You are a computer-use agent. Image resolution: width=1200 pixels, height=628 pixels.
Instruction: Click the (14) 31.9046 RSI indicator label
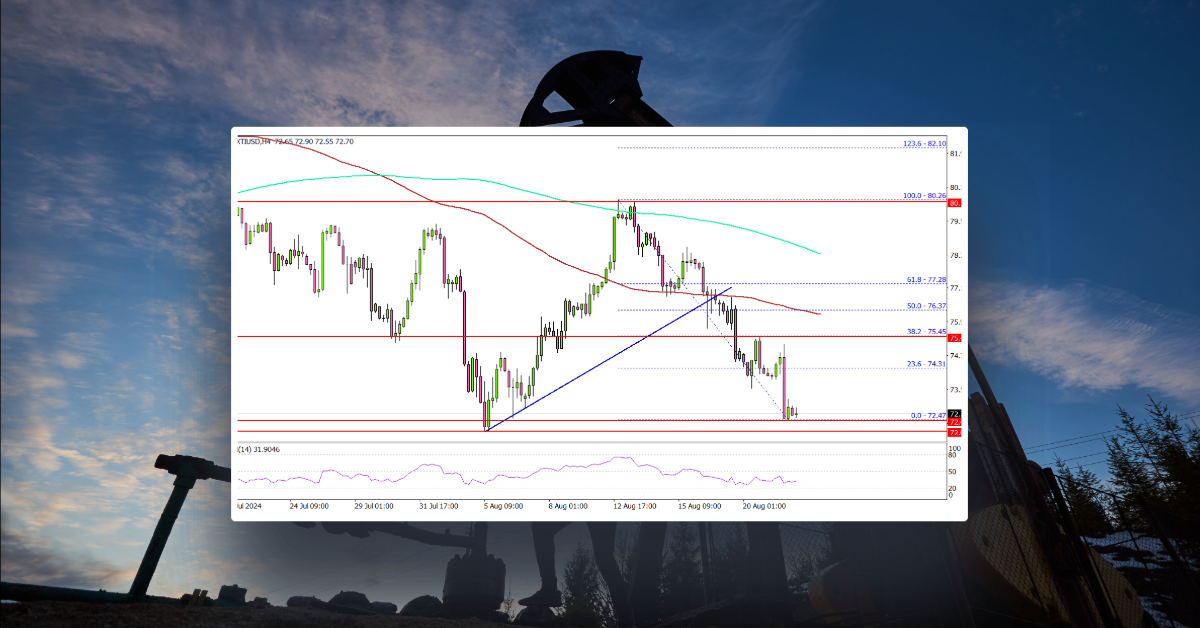coord(258,450)
